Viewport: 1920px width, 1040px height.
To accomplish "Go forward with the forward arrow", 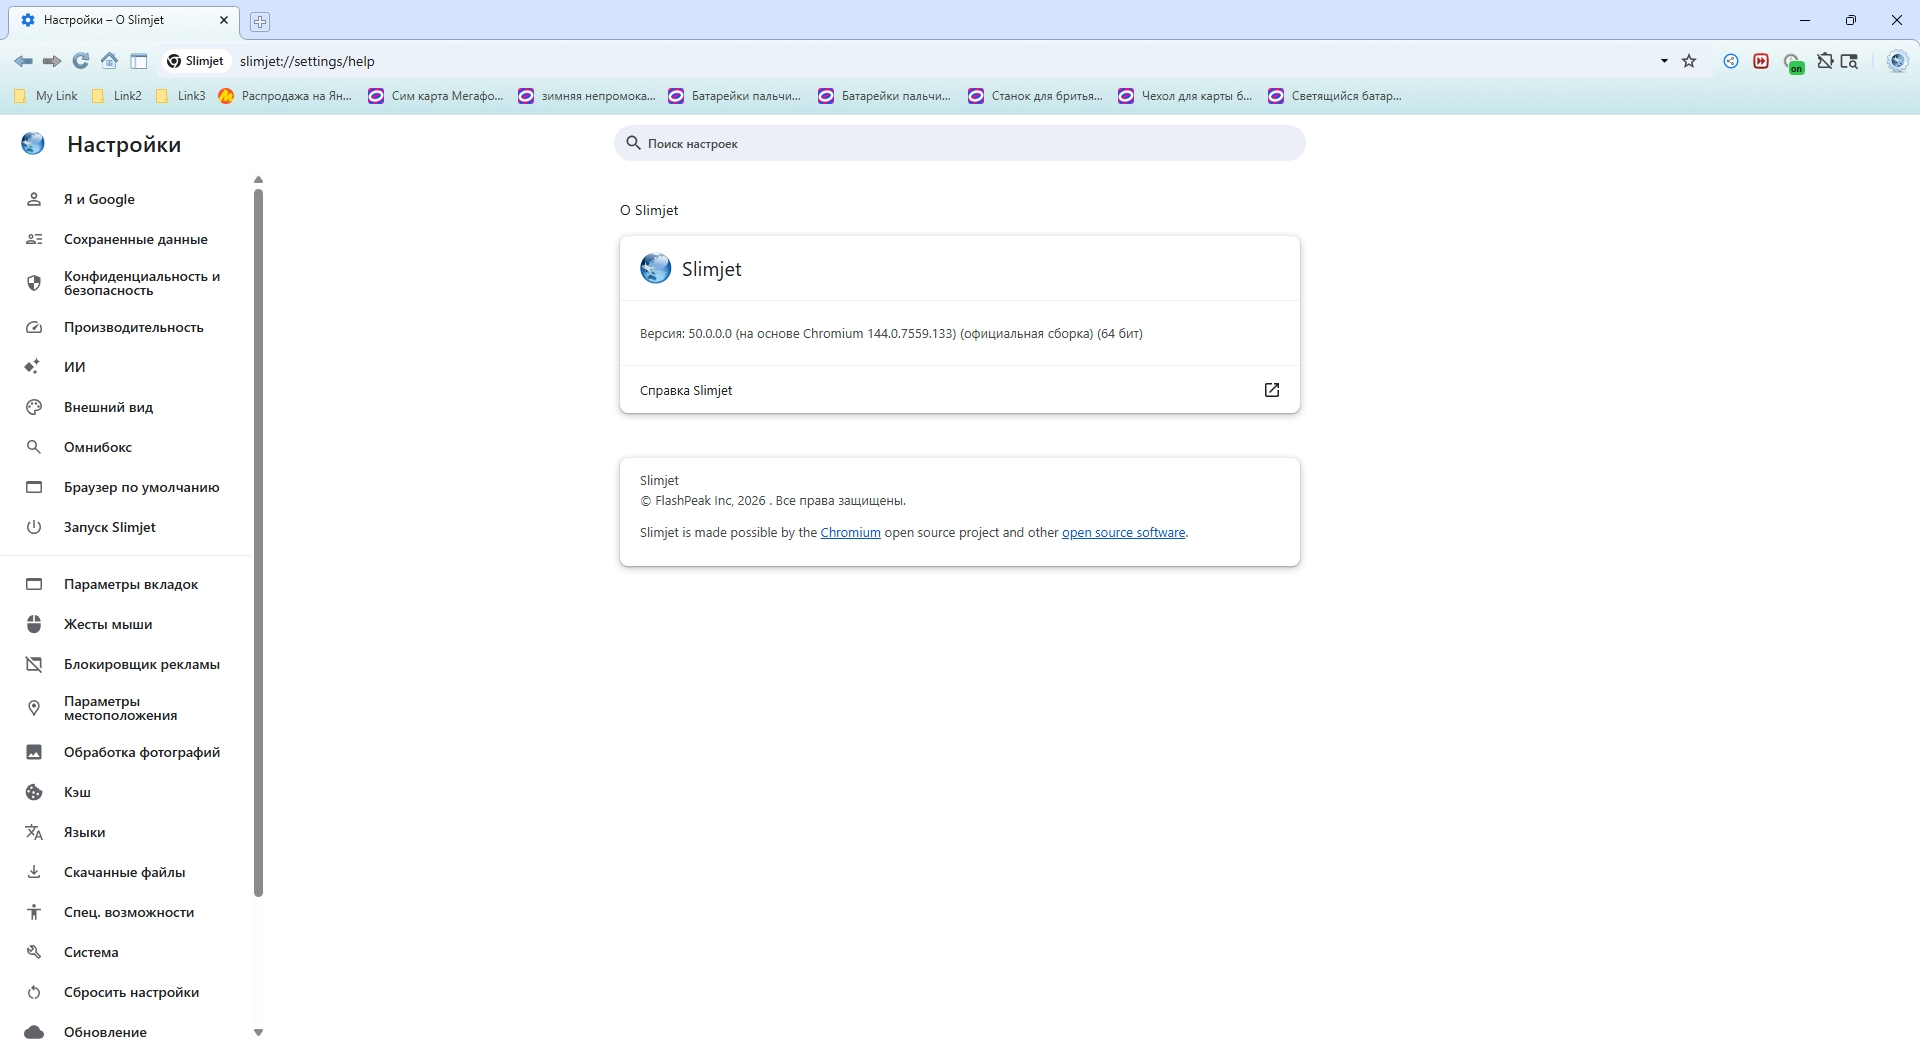I will coord(52,61).
